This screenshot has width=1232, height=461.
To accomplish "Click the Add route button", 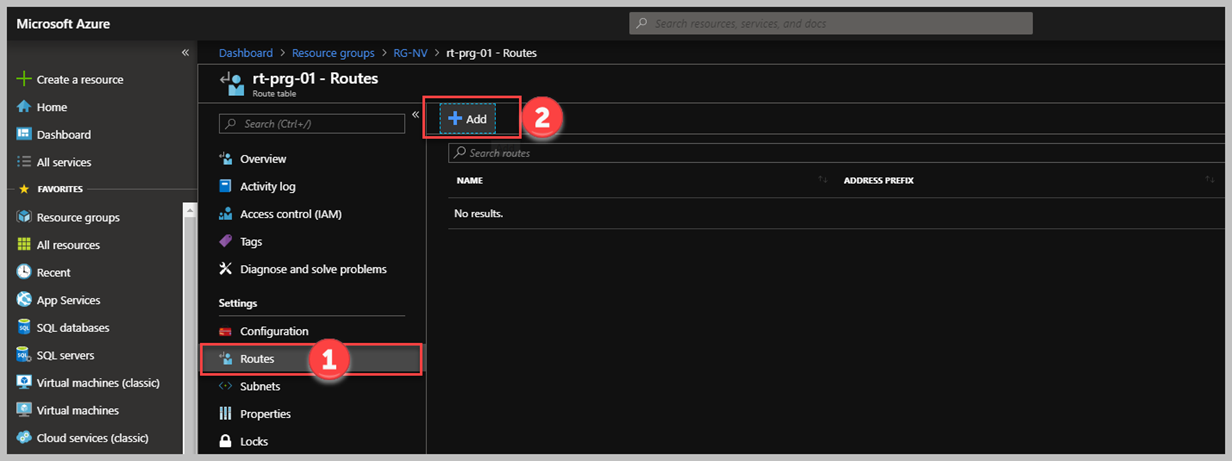I will [x=468, y=118].
